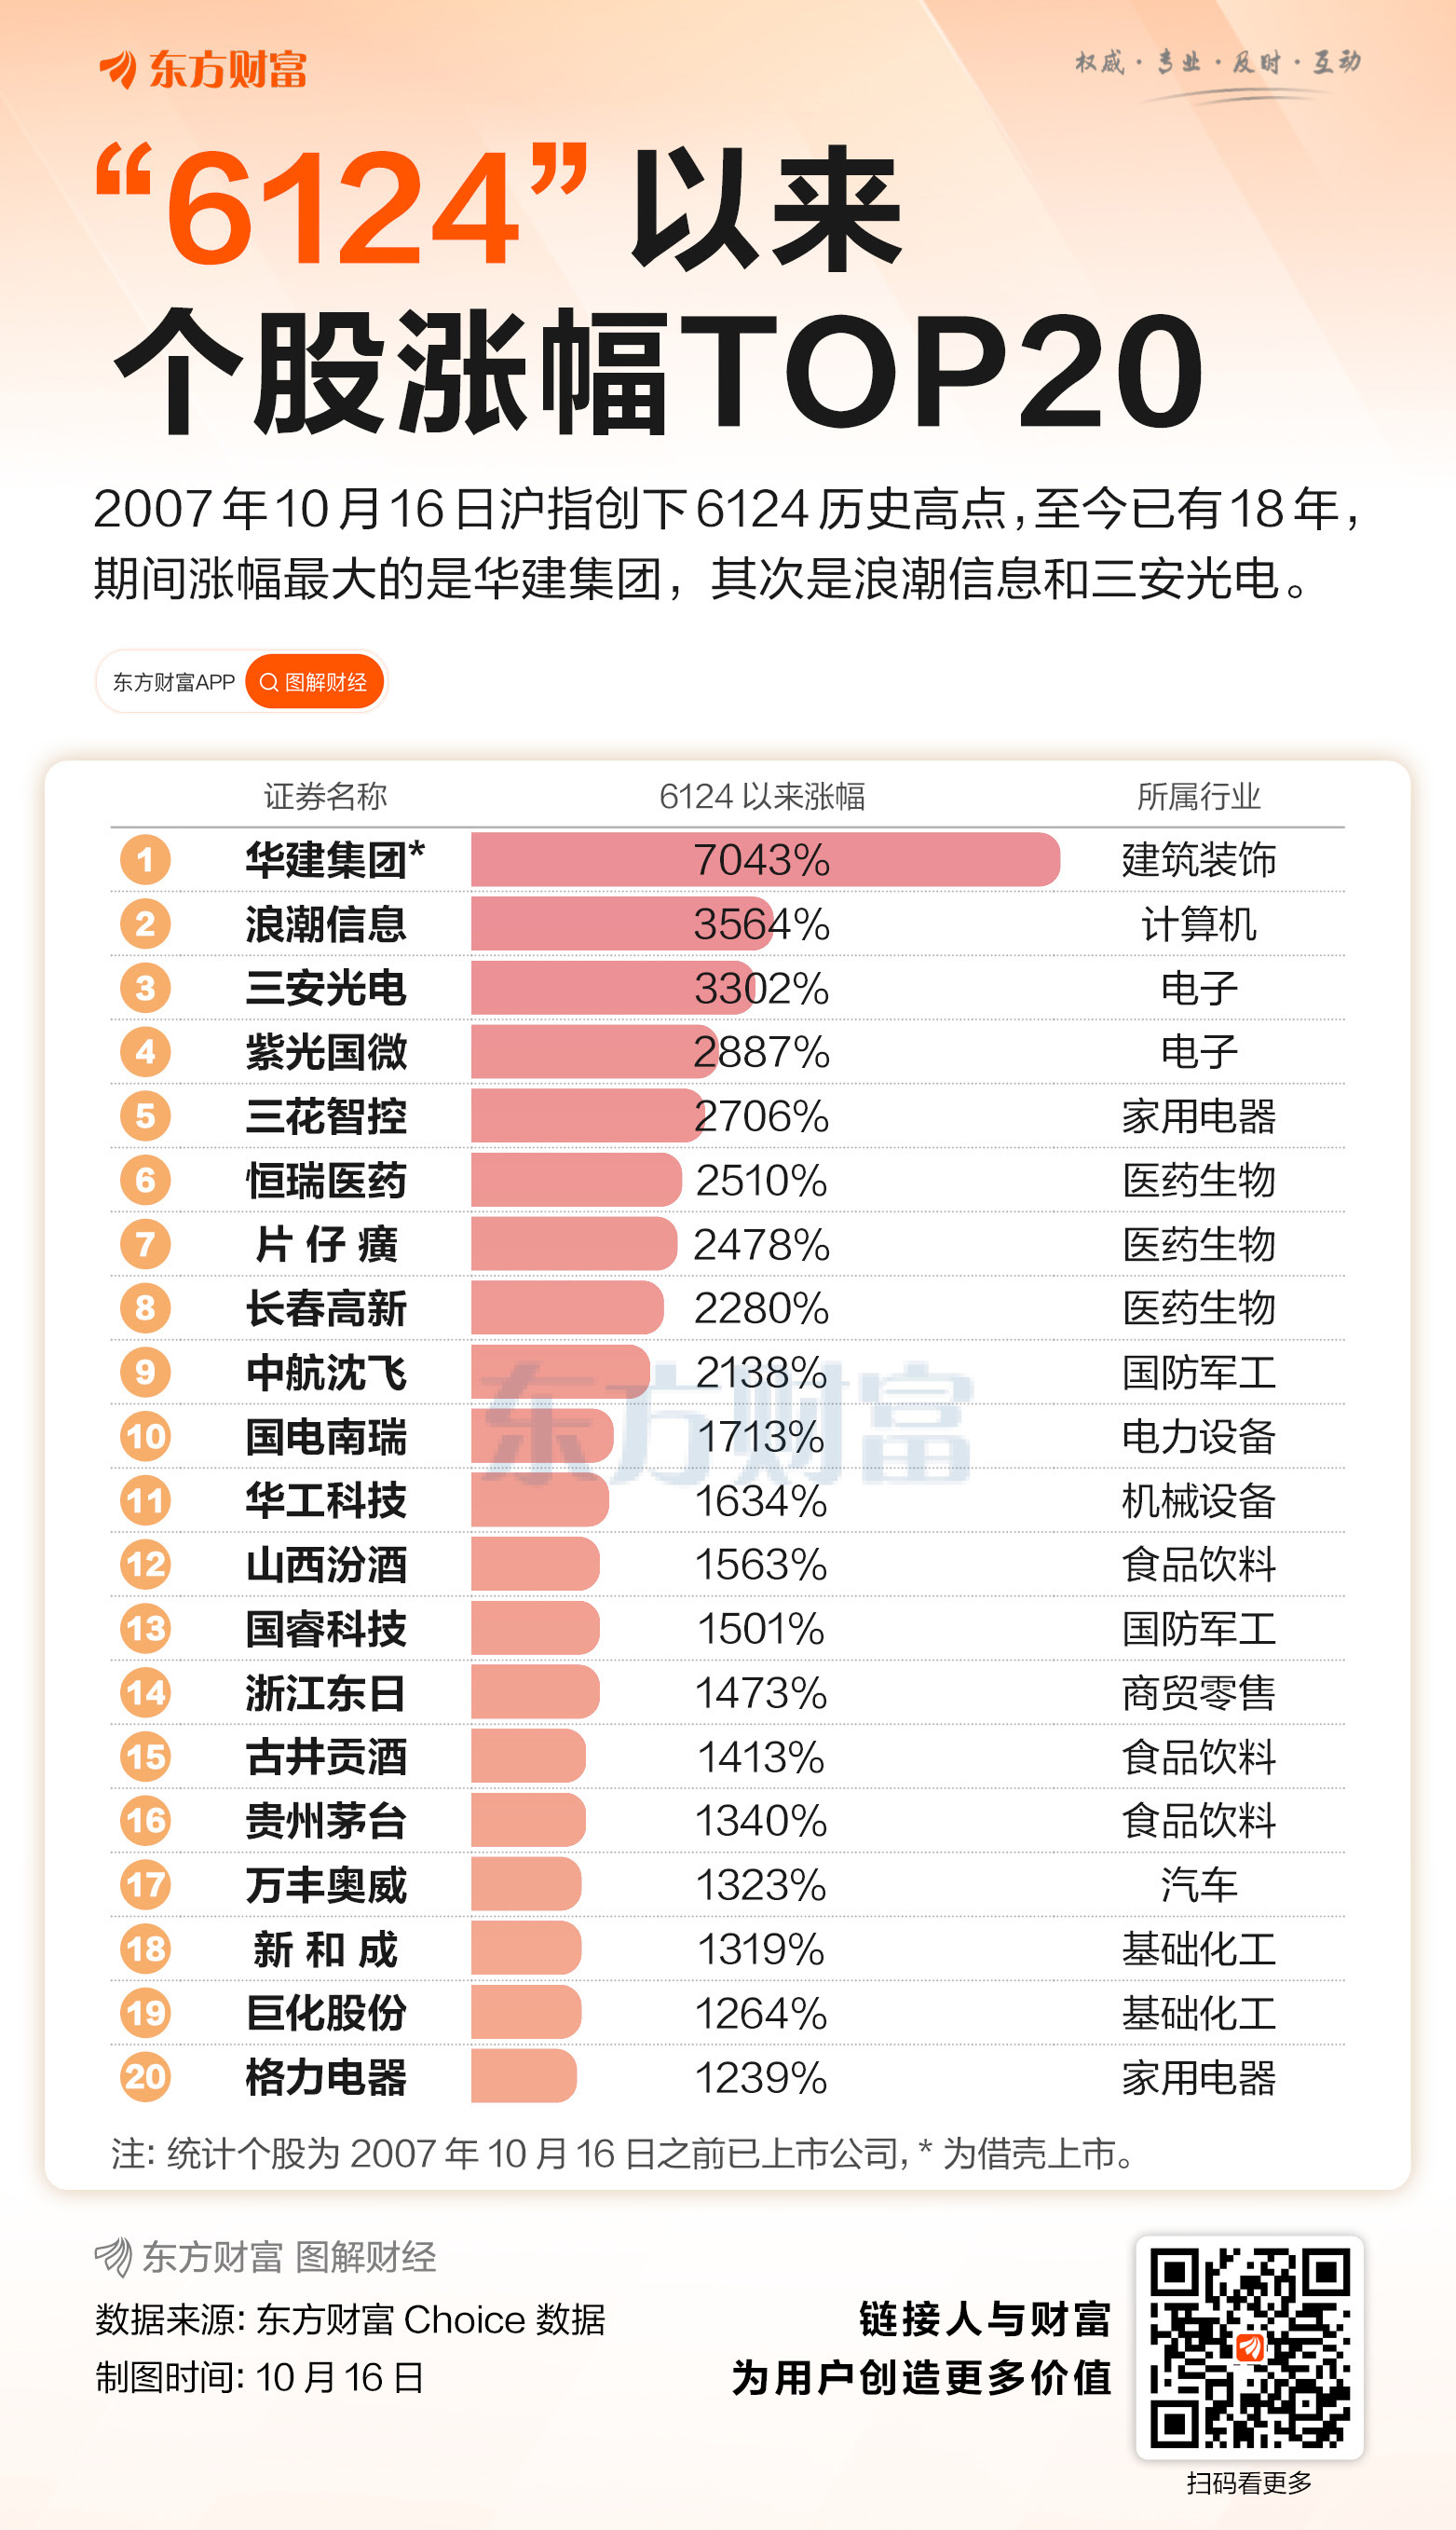Click the magnifier icon in 图解财经 button
The width and height of the screenshot is (1456, 2530).
268,682
